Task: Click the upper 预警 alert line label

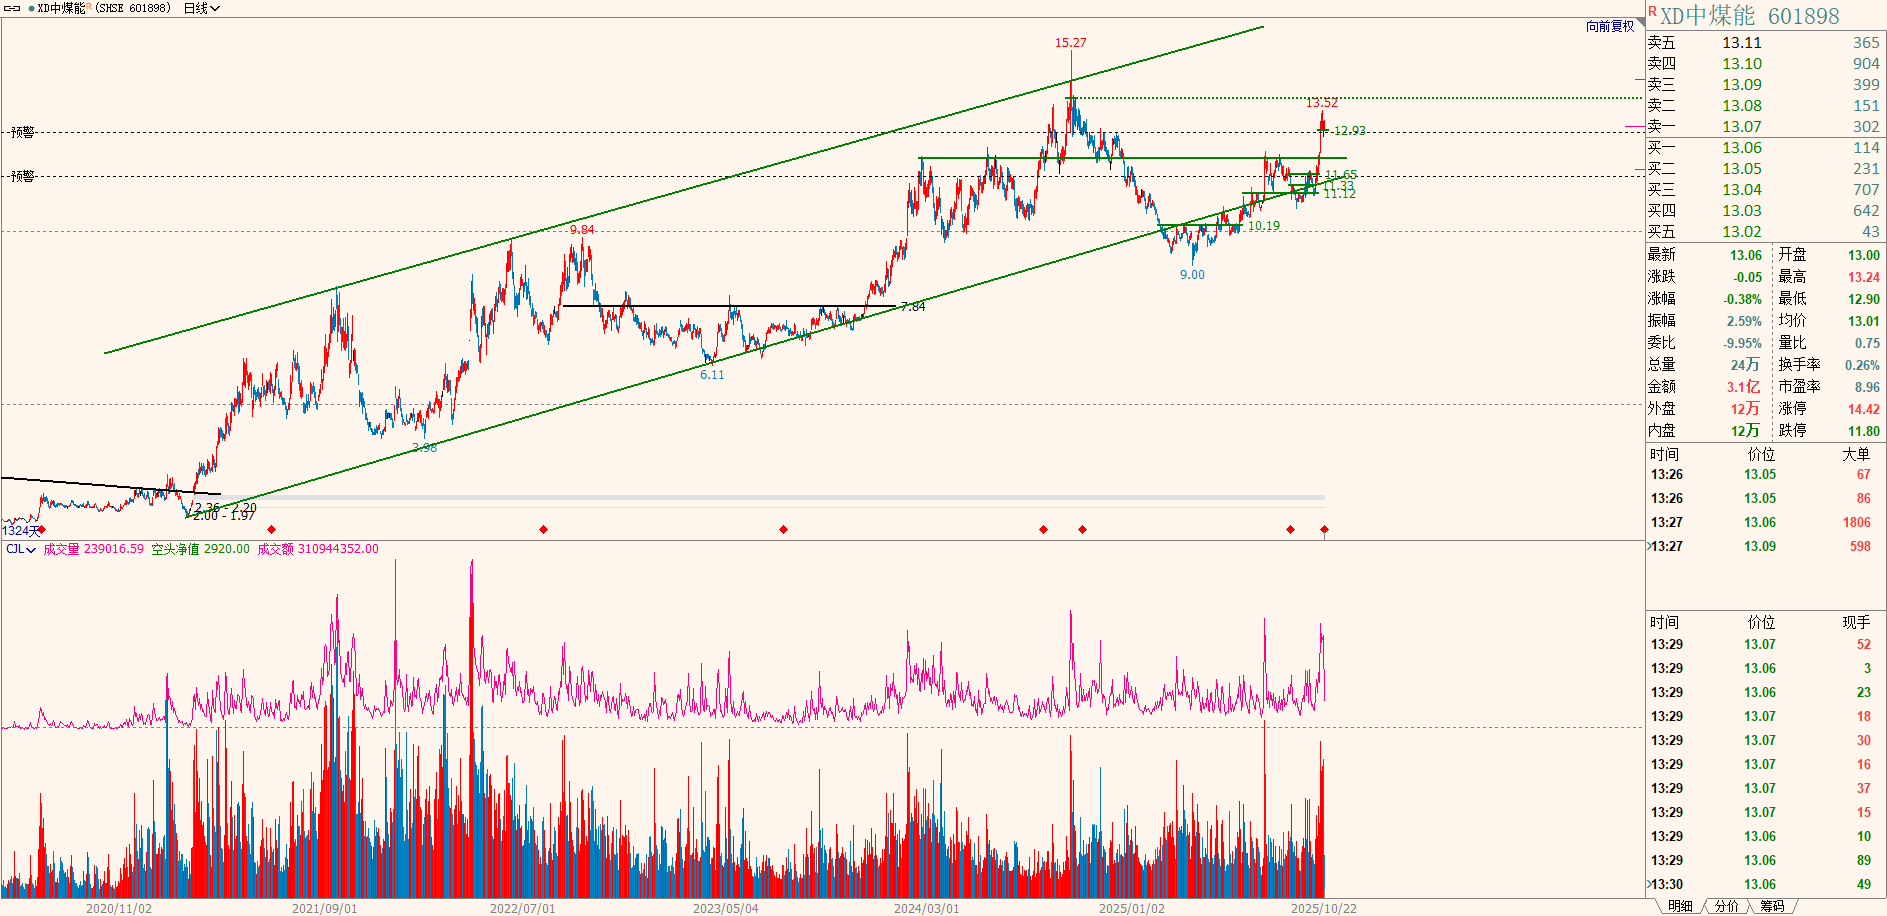Action: pyautogui.click(x=22, y=132)
